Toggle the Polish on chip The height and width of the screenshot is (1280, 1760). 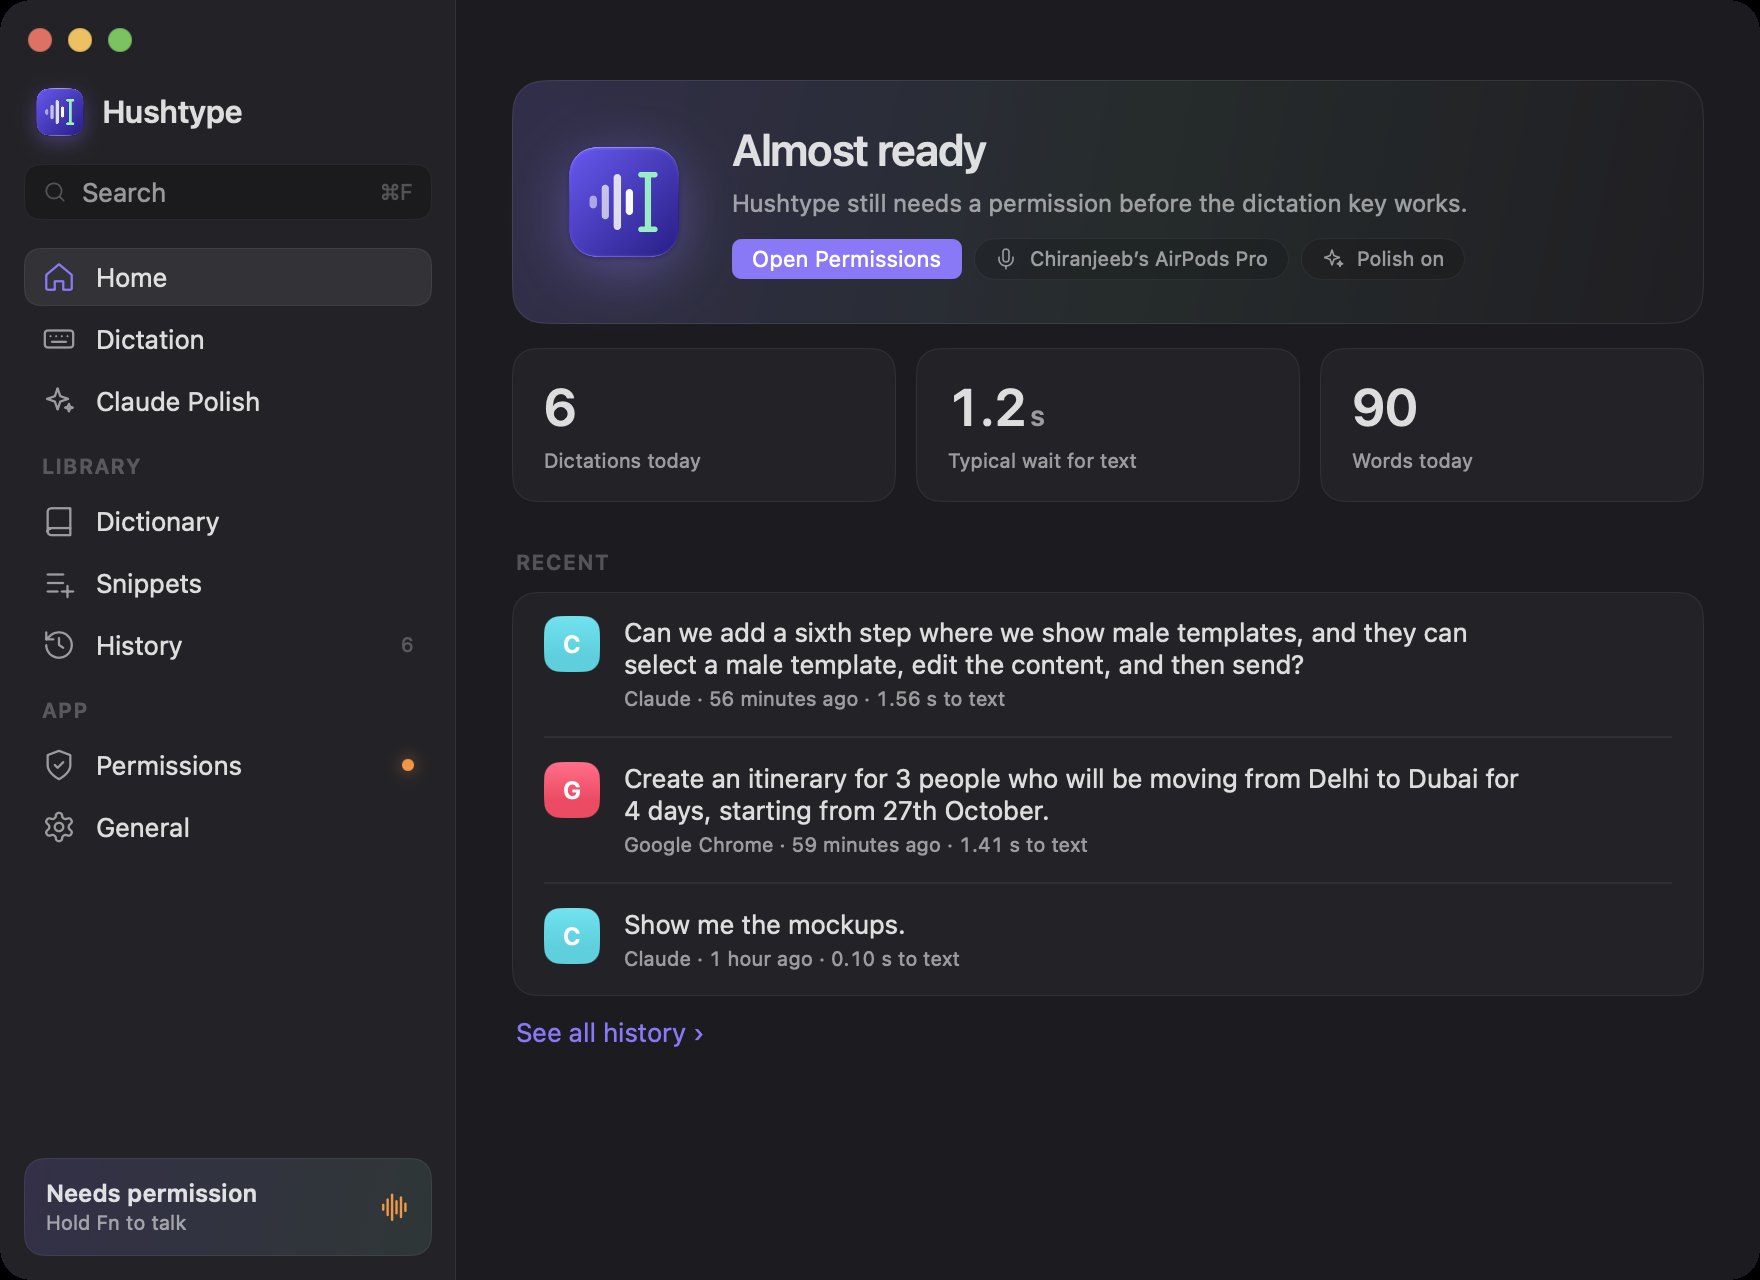pyautogui.click(x=1382, y=259)
